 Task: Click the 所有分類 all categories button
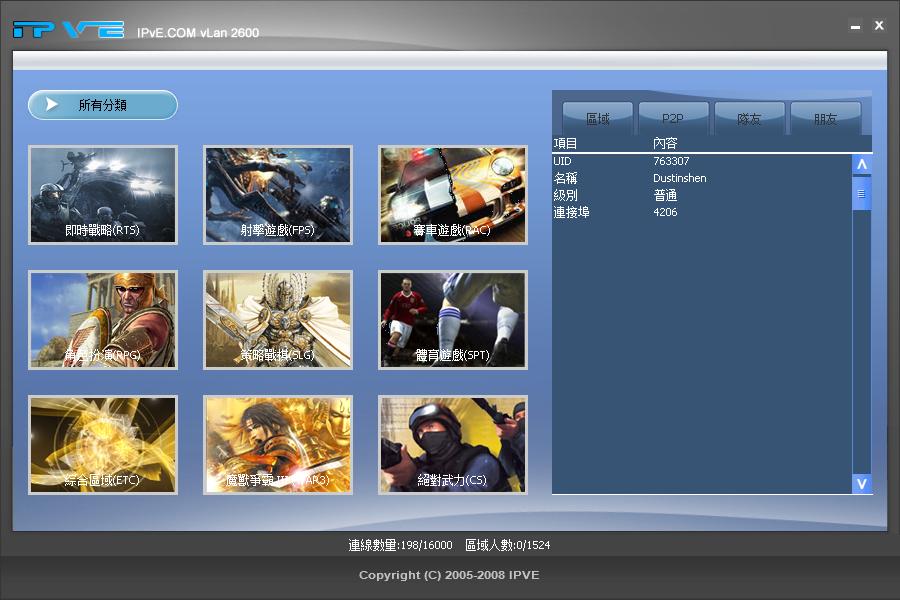(x=103, y=105)
